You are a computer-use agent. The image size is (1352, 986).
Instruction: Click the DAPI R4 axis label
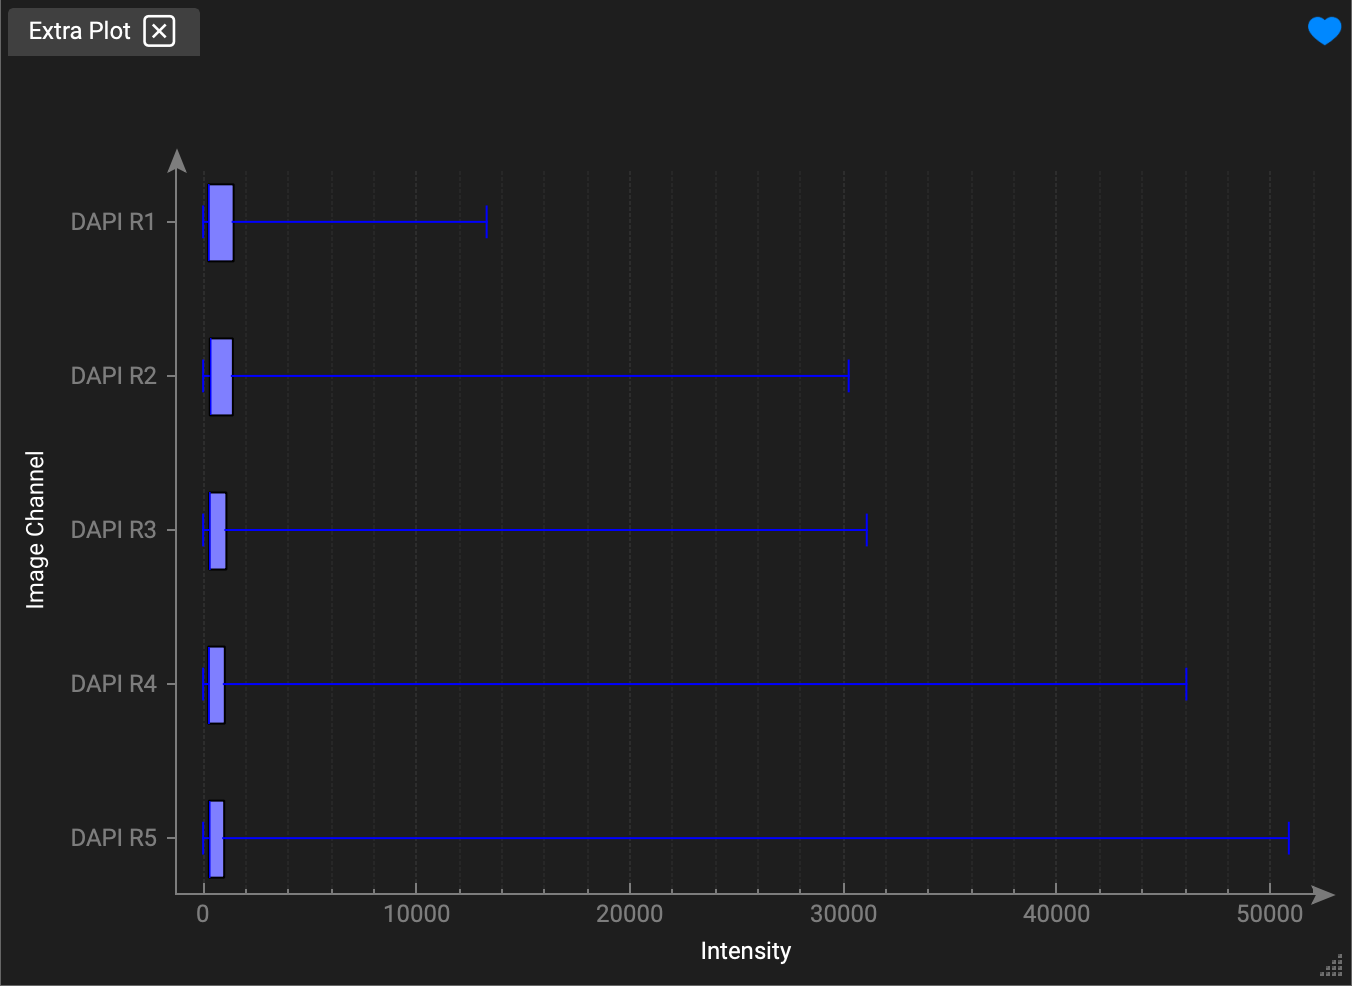pyautogui.click(x=113, y=684)
